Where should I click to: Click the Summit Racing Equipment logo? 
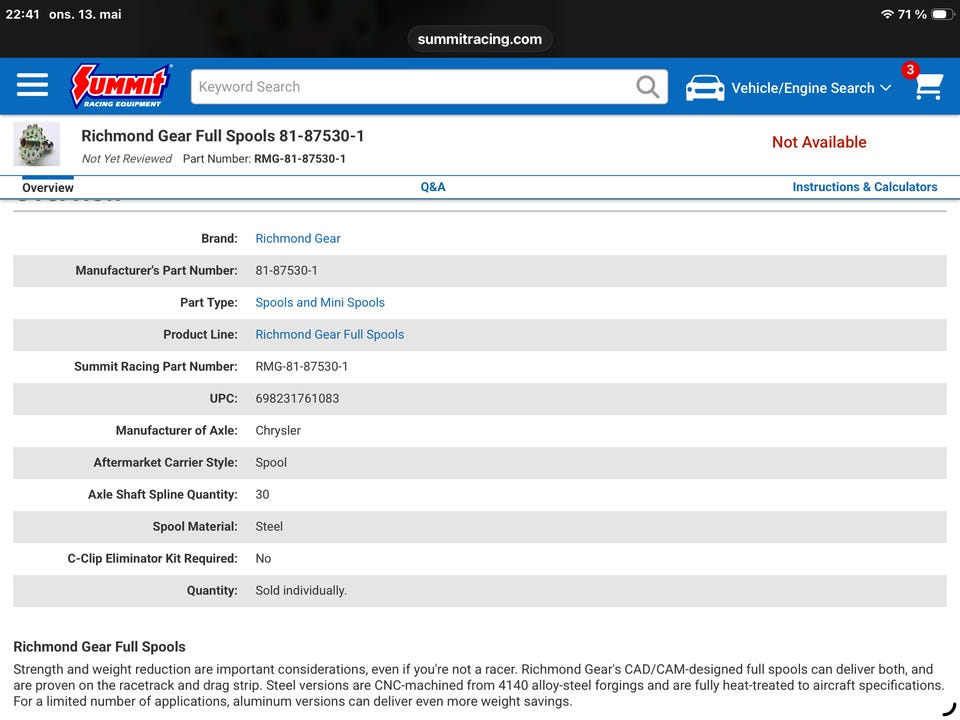[121, 86]
